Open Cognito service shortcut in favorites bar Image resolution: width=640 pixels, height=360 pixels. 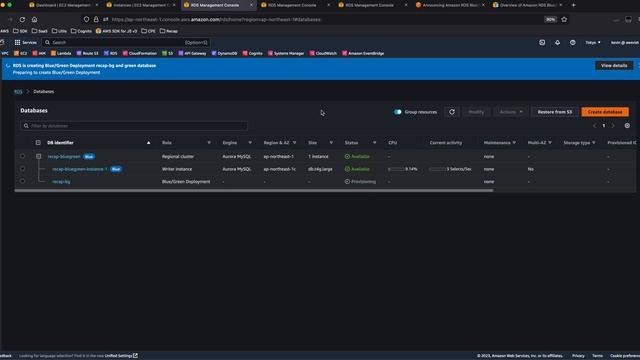coord(252,53)
